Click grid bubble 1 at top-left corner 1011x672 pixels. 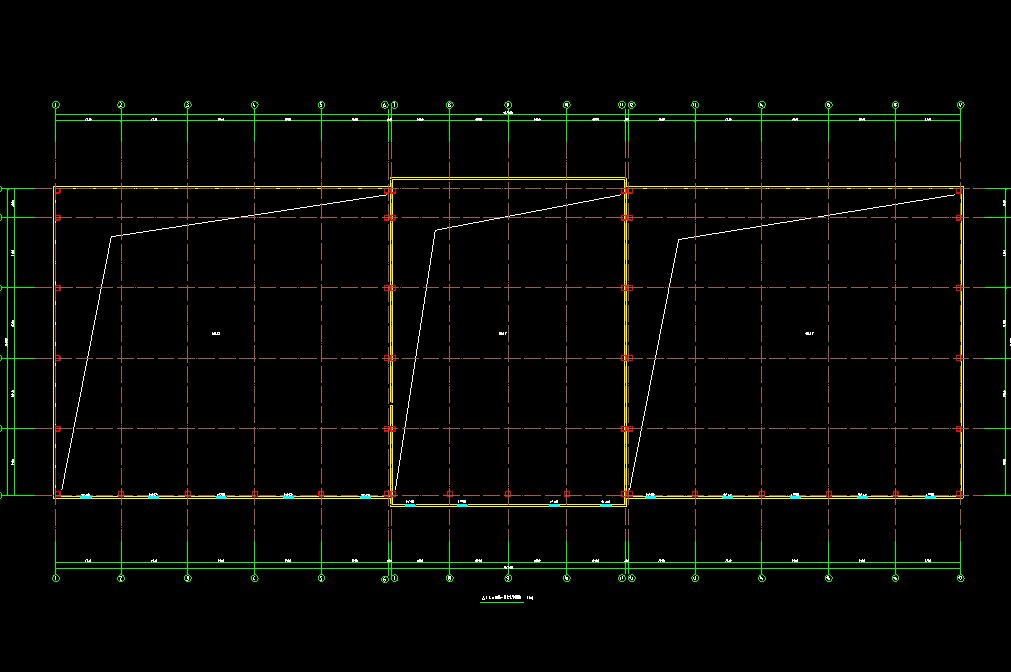56,104
